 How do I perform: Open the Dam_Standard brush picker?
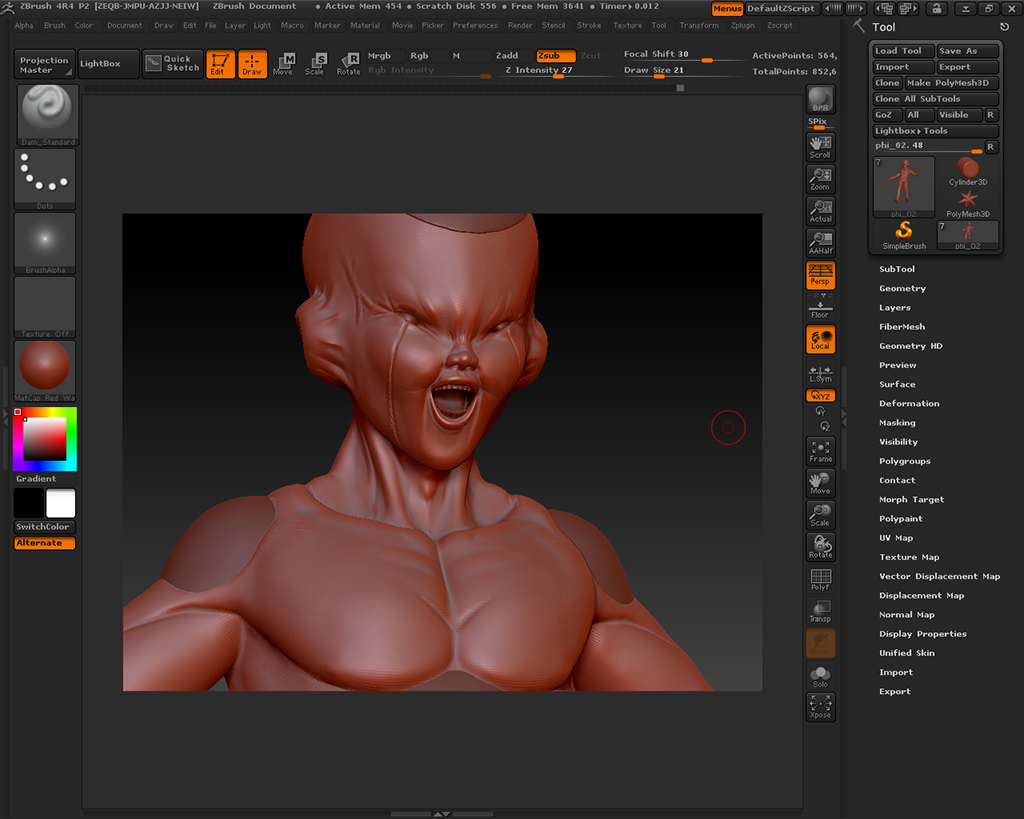(x=47, y=115)
